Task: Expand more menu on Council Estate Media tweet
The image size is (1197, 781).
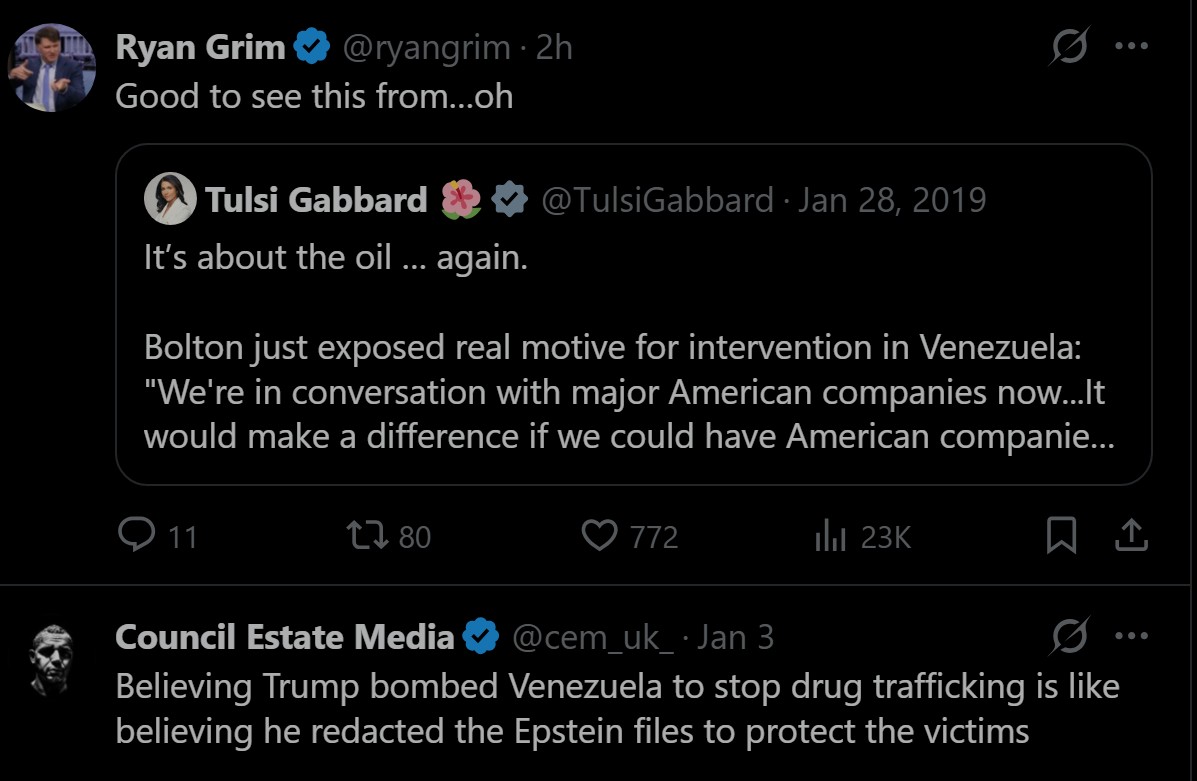Action: click(x=1130, y=636)
